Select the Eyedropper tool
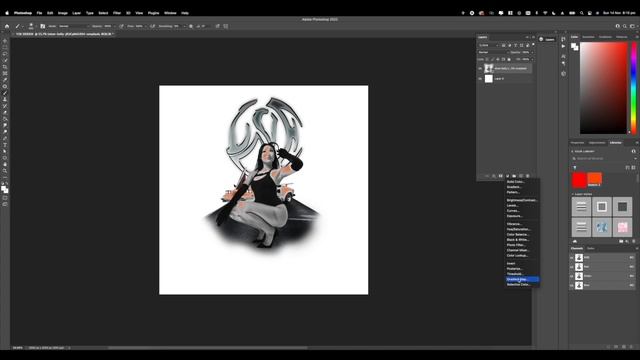 [x=5, y=80]
